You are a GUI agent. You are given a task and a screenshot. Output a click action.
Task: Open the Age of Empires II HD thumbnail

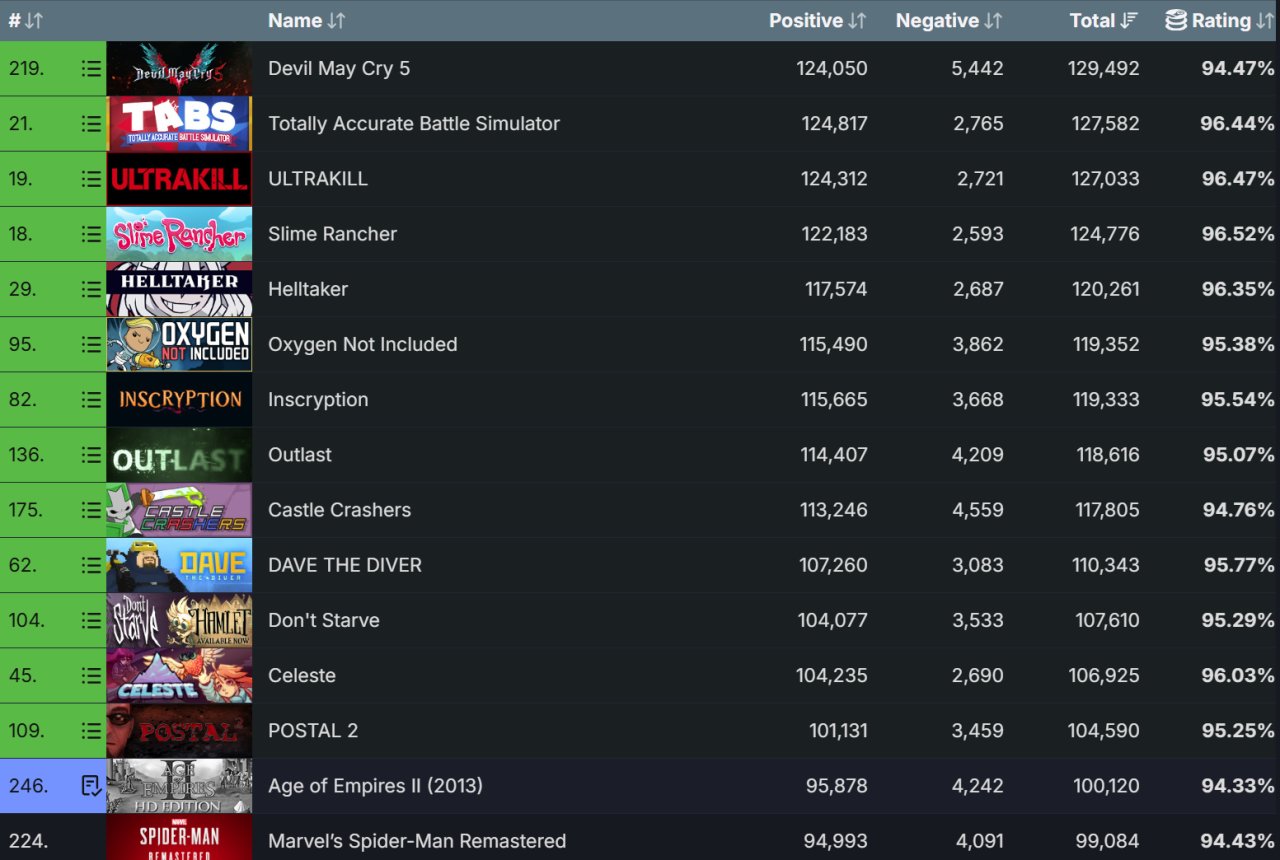(x=179, y=786)
